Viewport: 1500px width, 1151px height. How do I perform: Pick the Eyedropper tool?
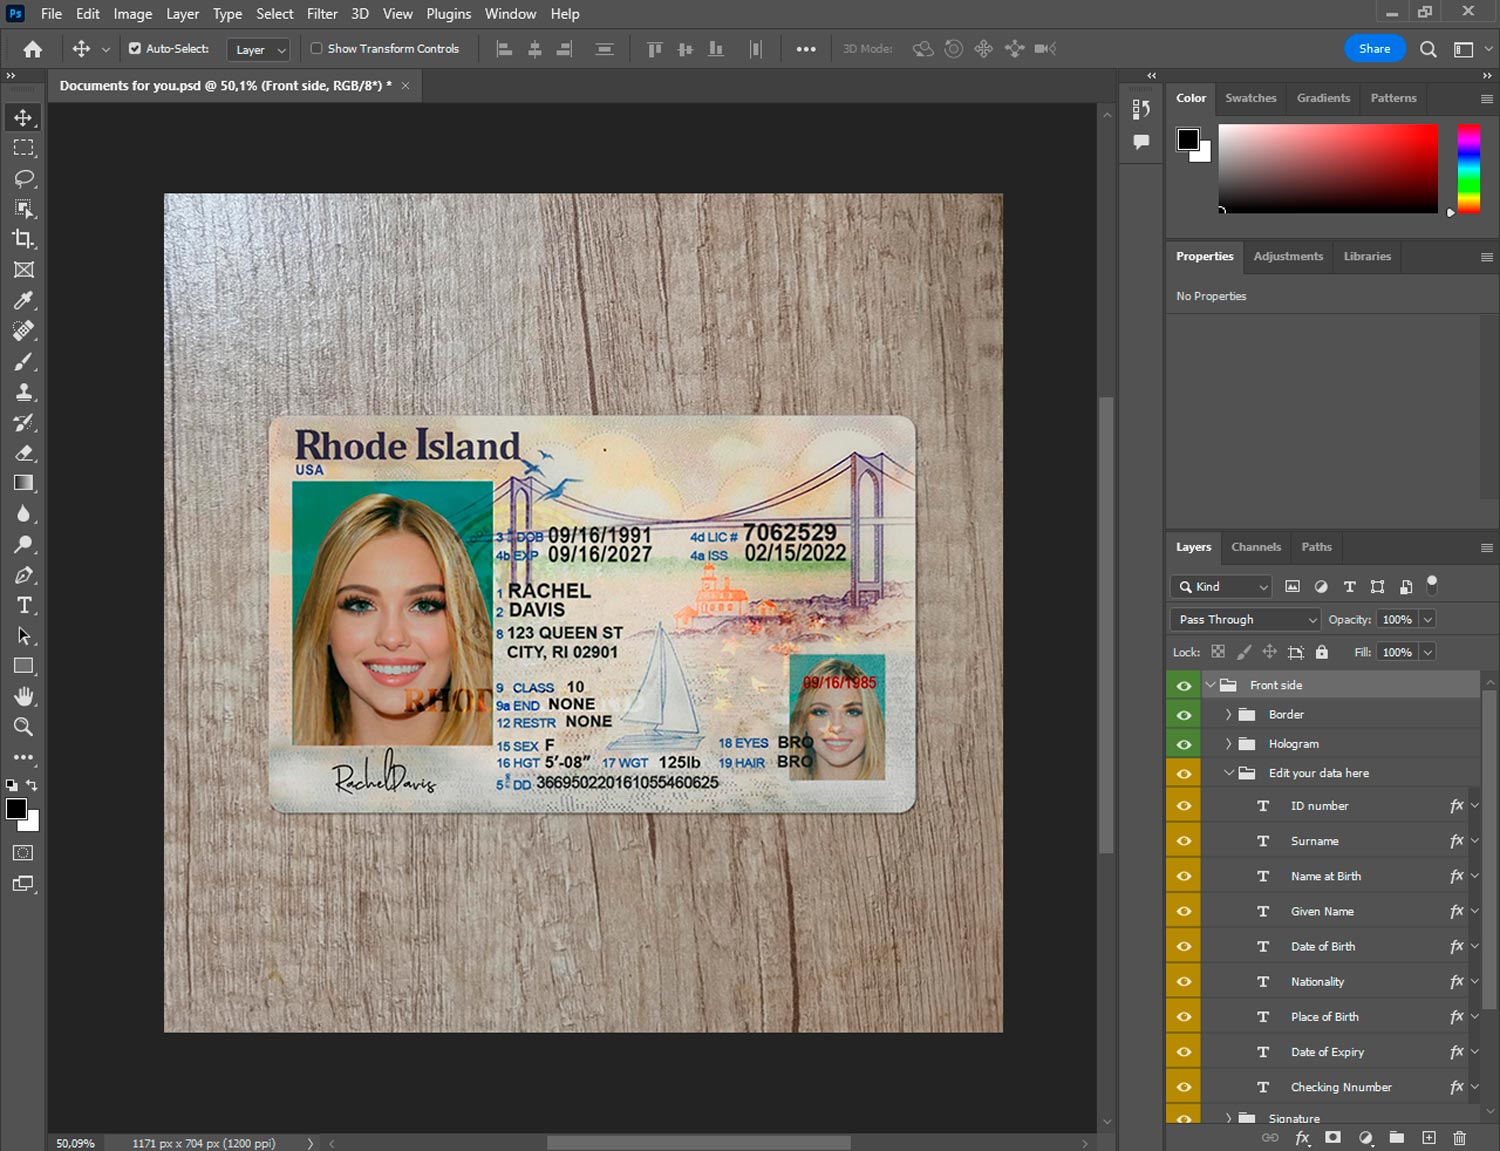coord(24,300)
